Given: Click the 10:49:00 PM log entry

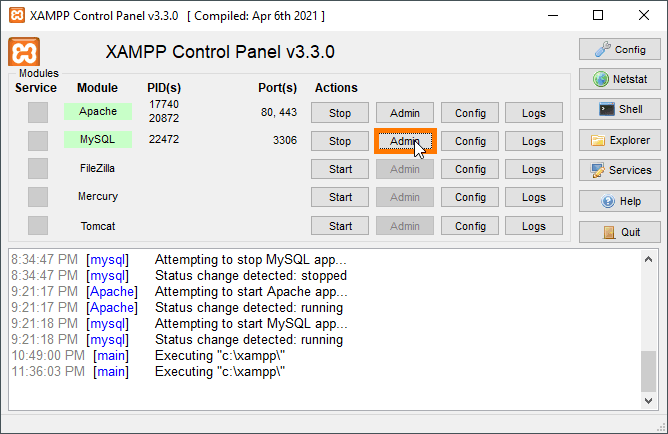Looking at the screenshot, I should pos(148,355).
